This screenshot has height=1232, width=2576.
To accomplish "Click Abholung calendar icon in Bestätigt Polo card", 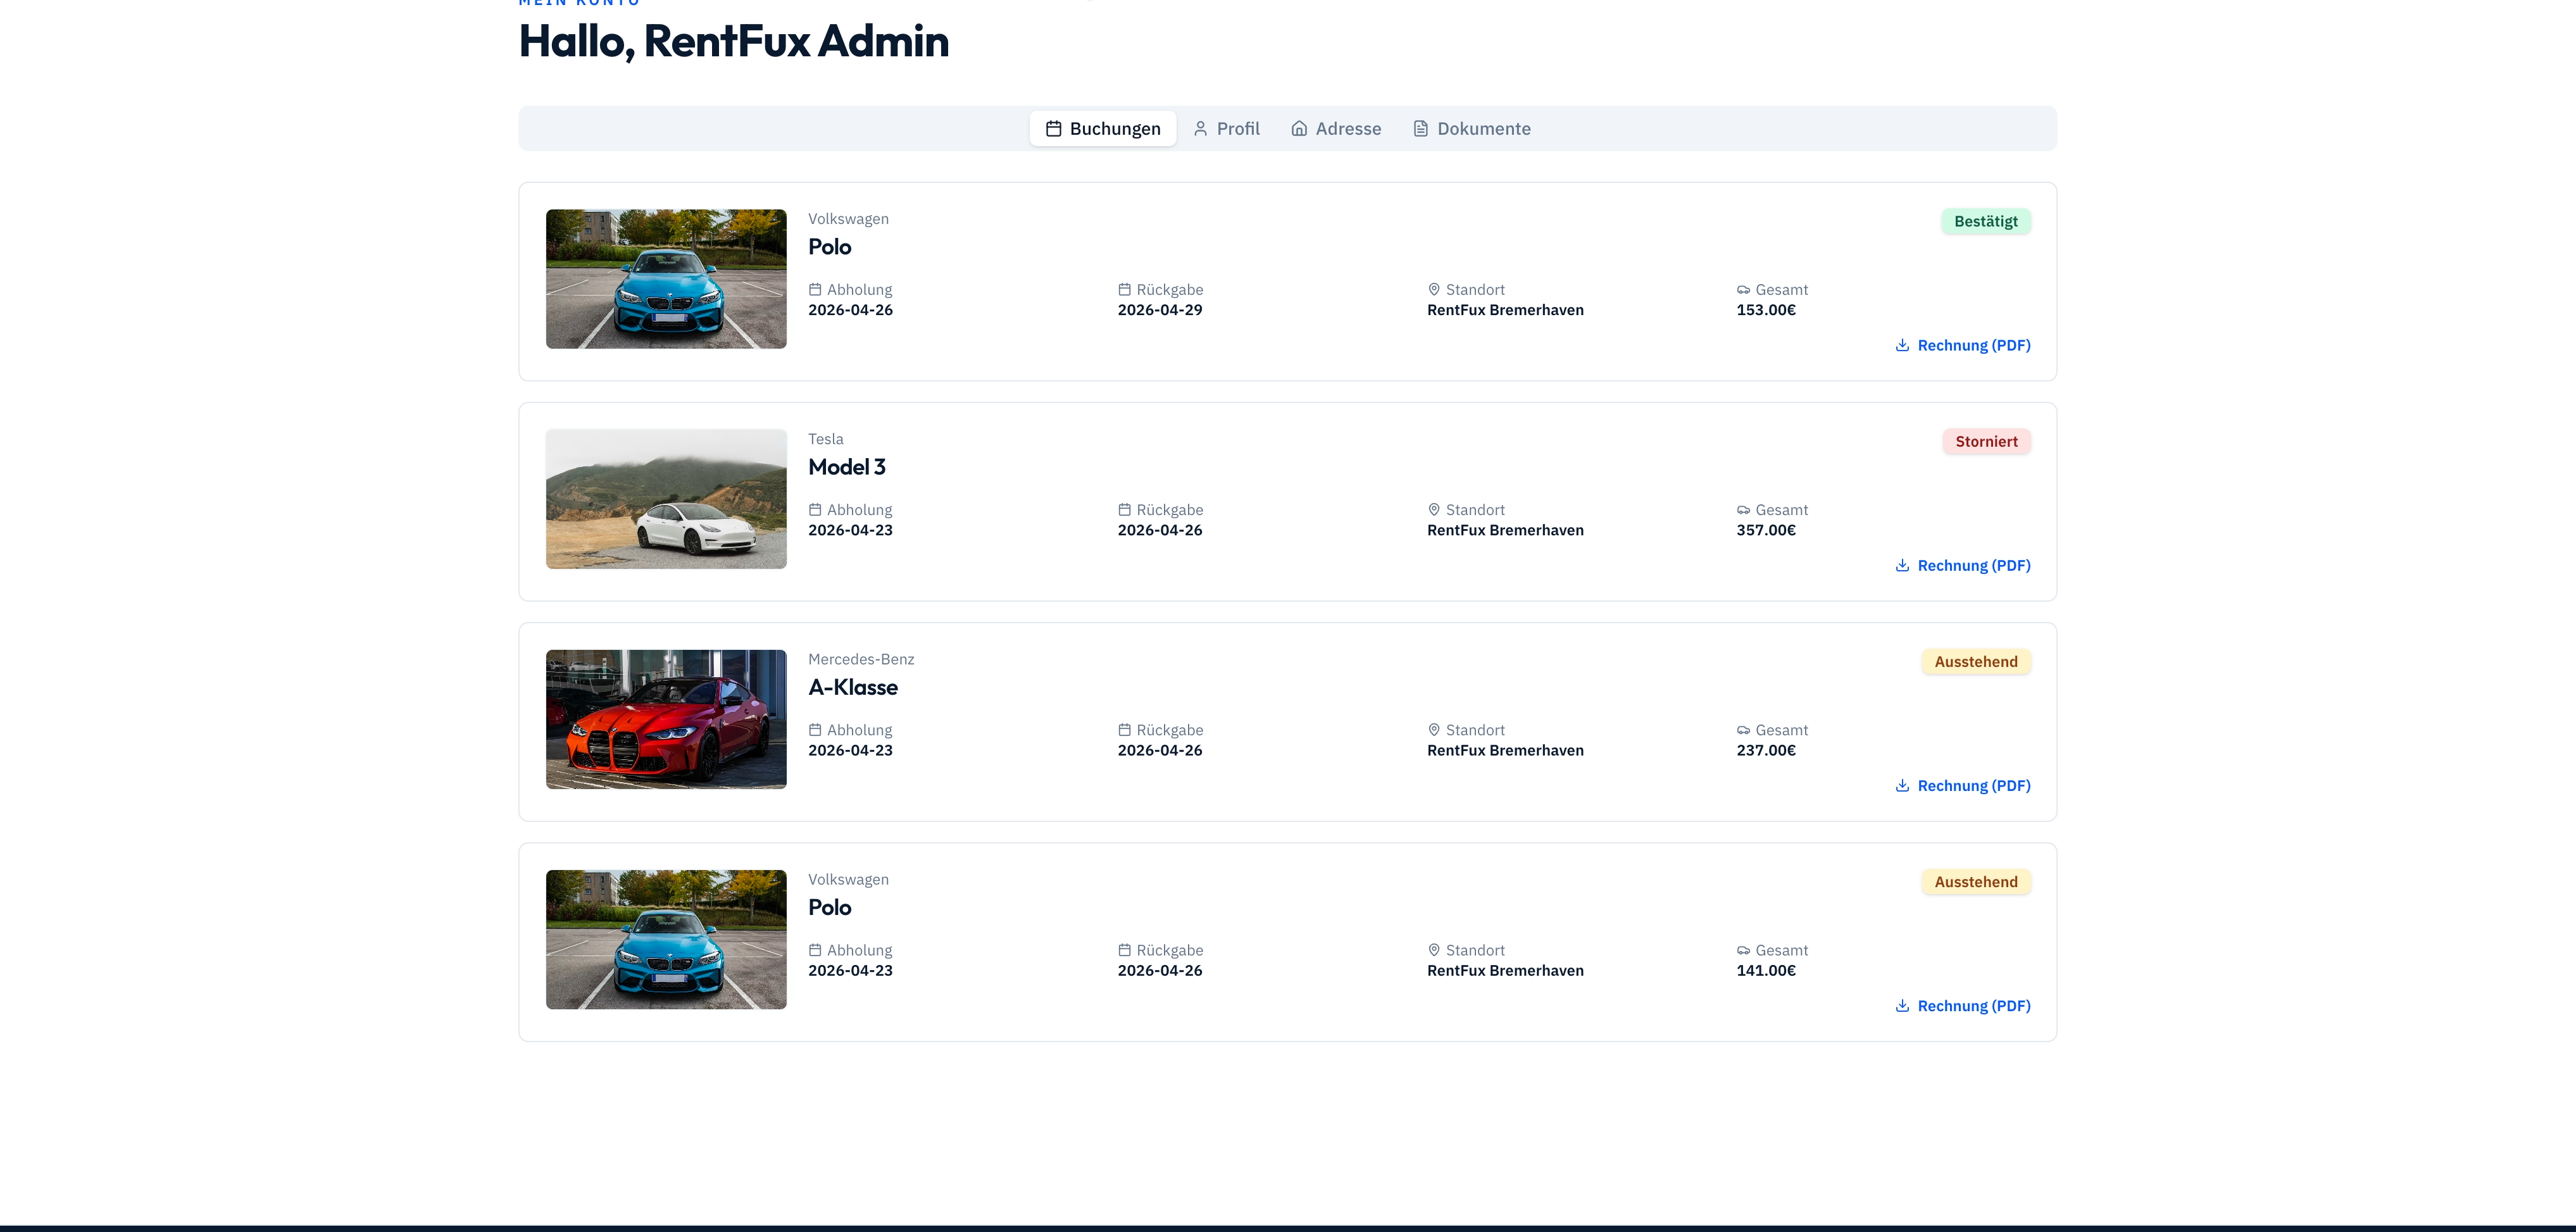I will click(x=815, y=289).
